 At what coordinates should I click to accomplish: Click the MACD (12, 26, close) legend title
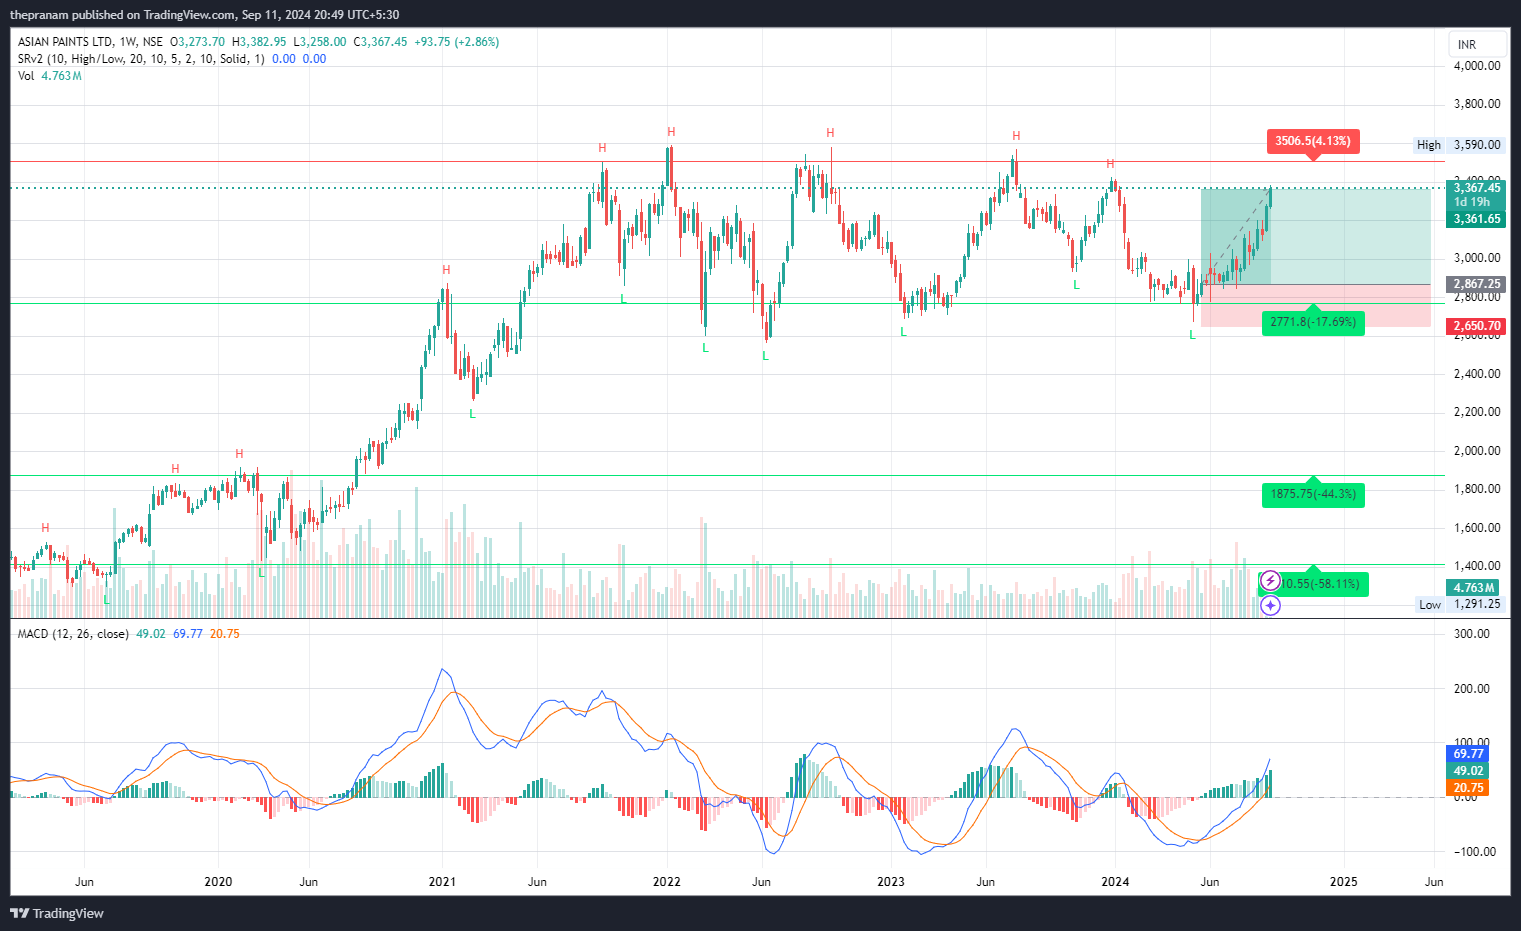[x=73, y=634]
